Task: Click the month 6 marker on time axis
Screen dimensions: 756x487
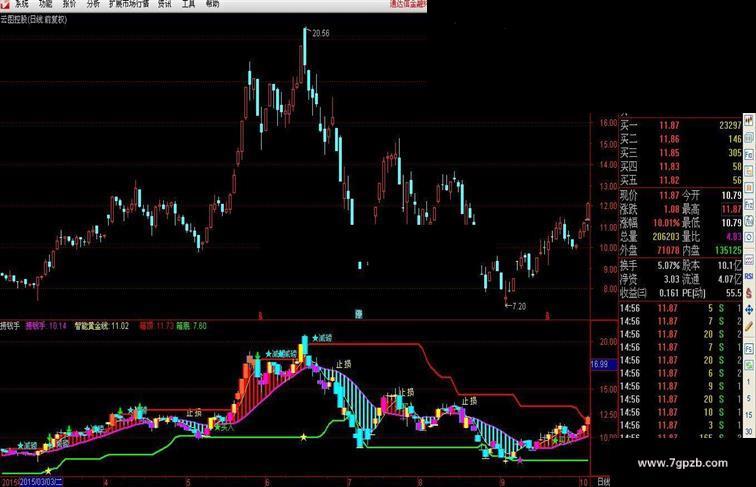Action: (x=267, y=482)
